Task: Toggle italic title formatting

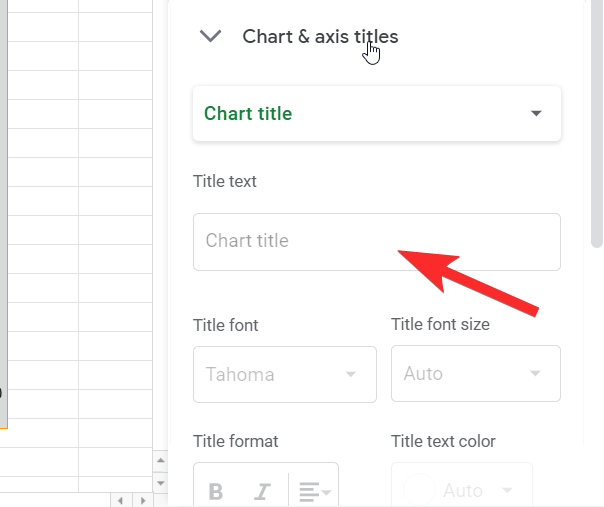Action: 263,491
